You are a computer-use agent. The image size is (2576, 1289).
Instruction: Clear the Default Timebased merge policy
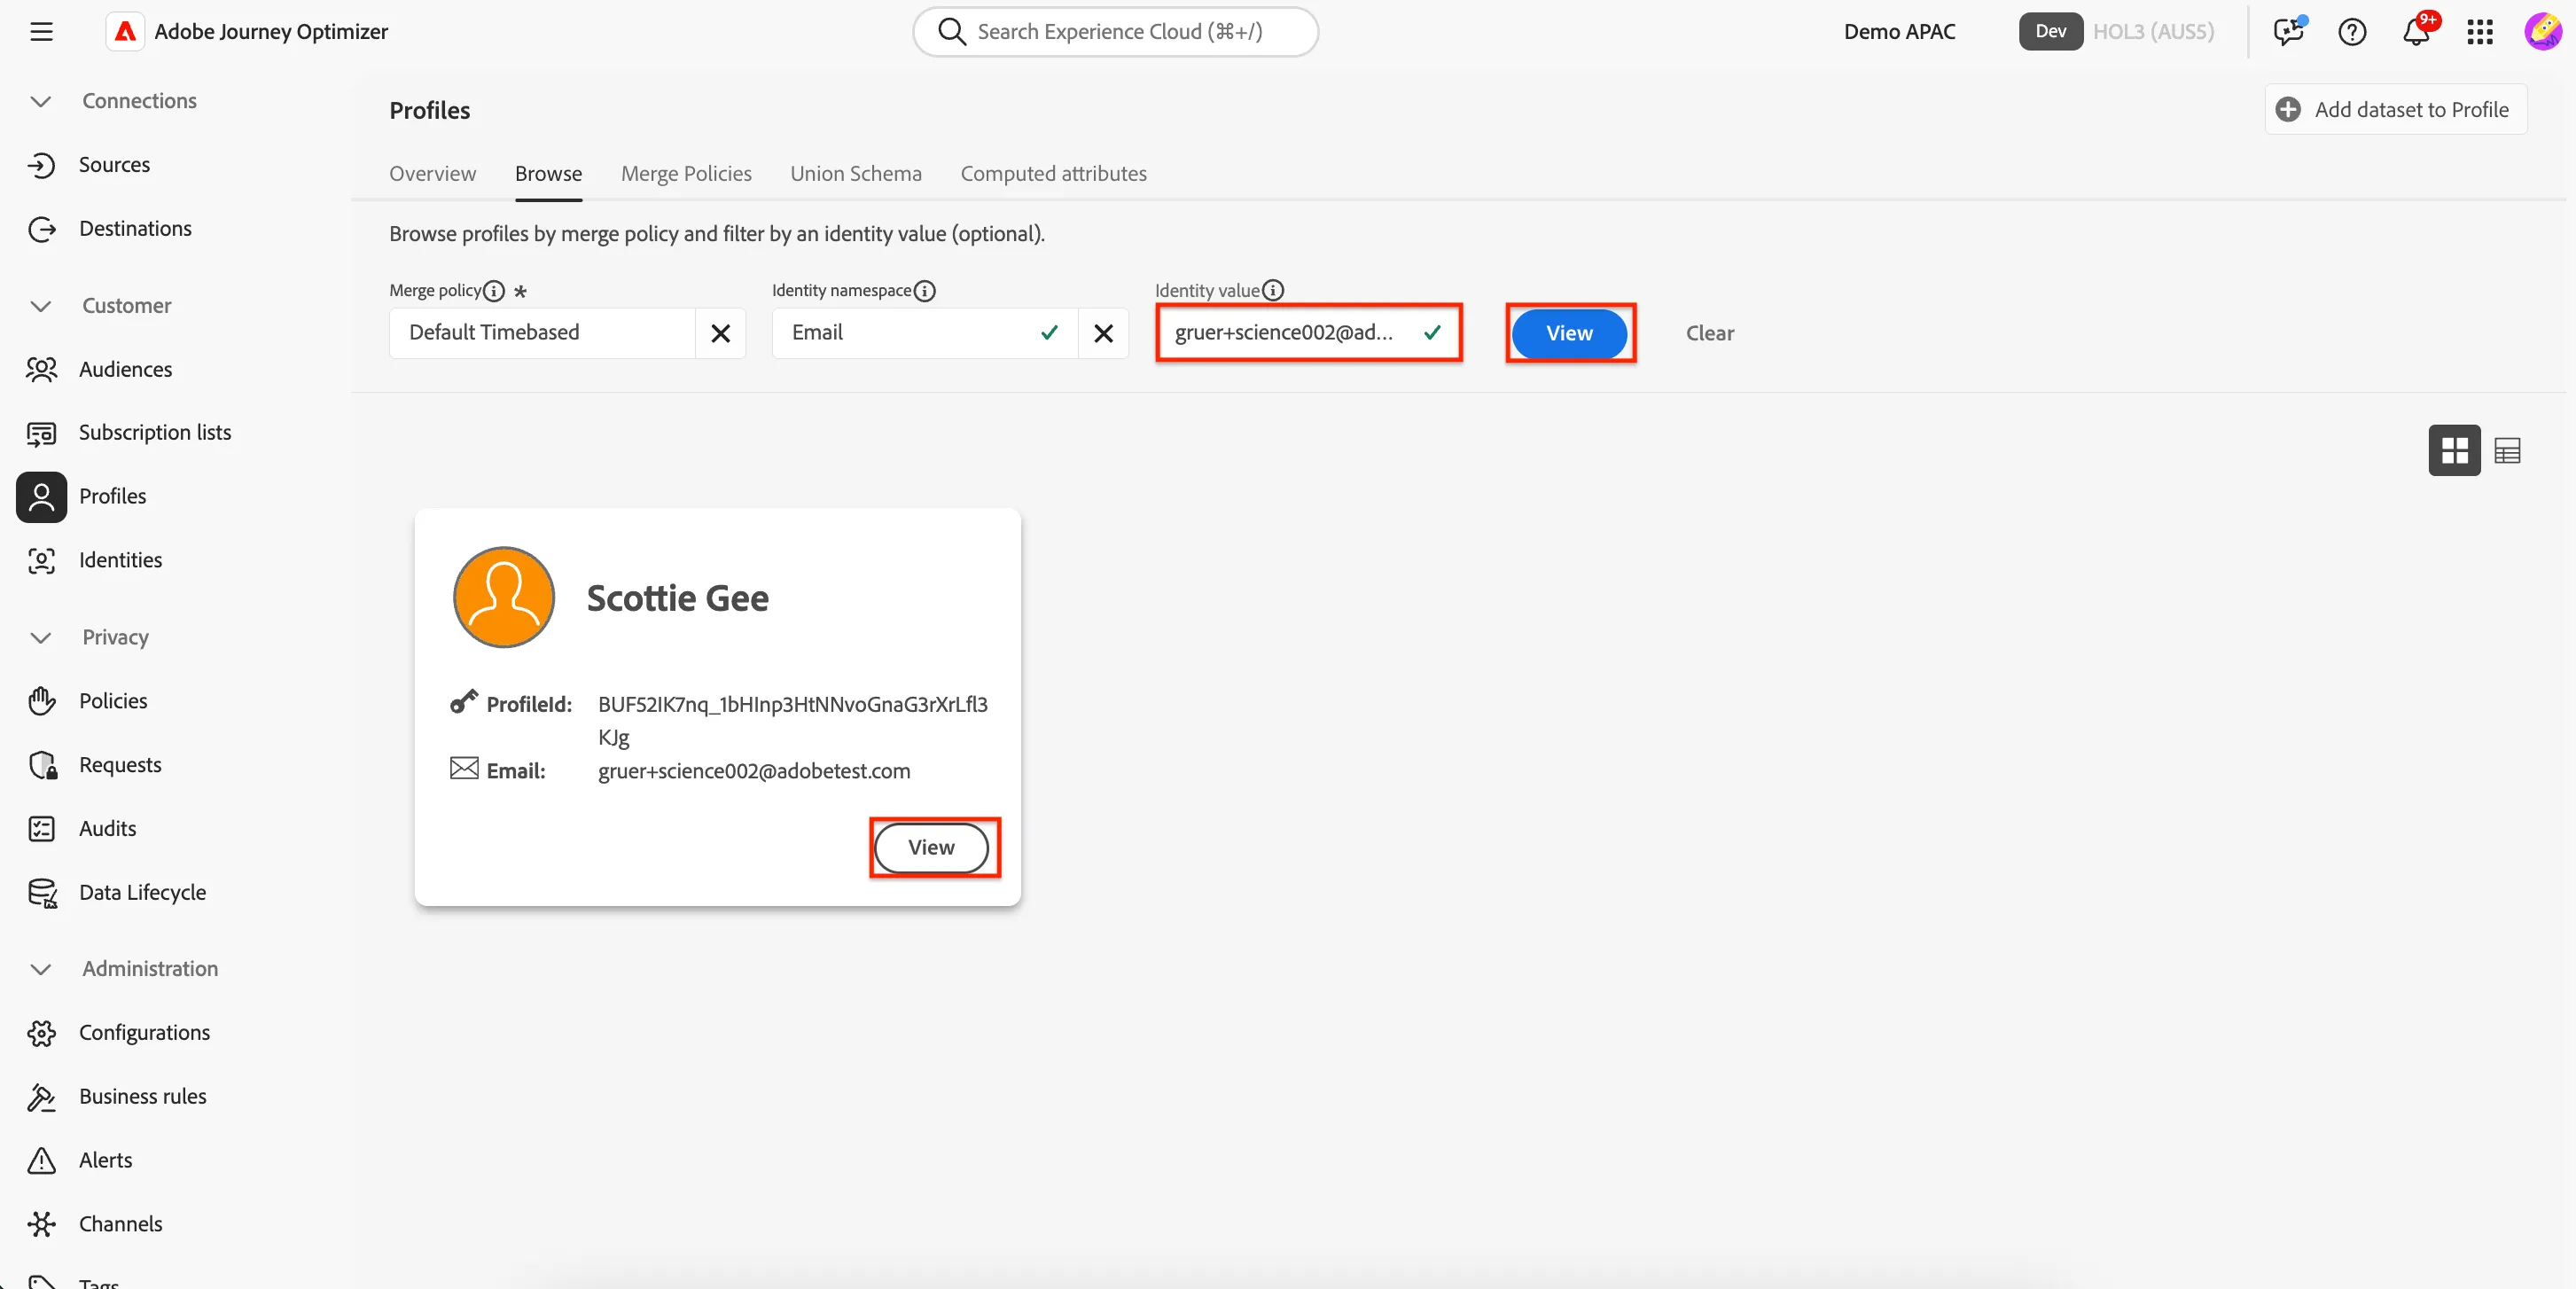pyautogui.click(x=720, y=333)
